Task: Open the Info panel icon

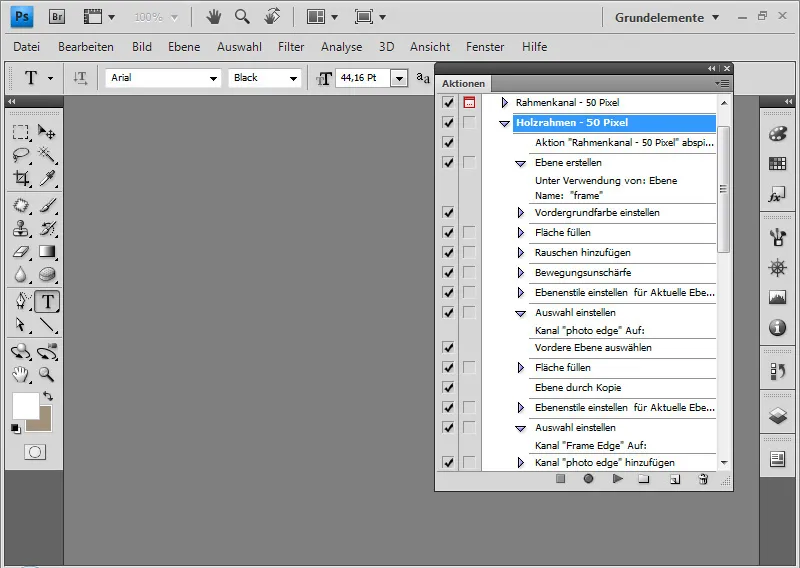Action: point(778,327)
